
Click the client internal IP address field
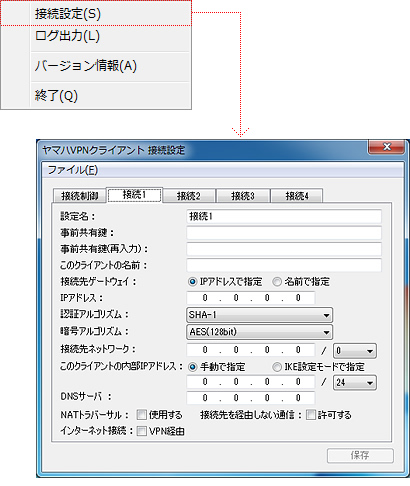[x=251, y=382]
